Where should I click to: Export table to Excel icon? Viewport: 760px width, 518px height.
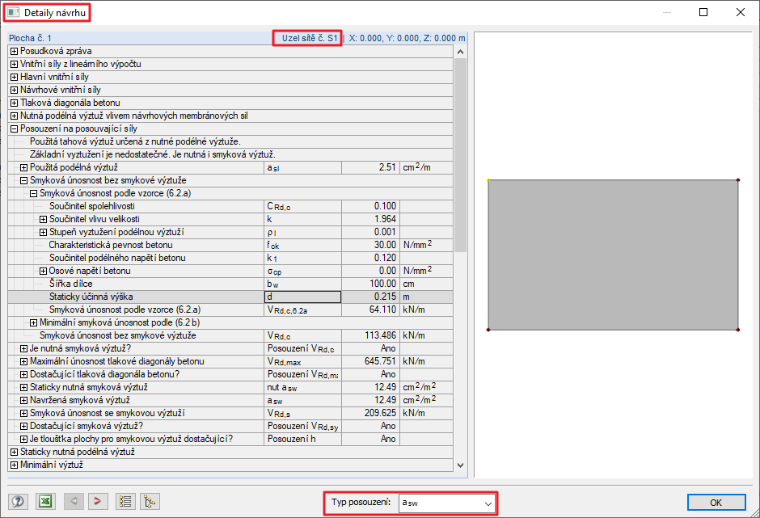(46, 502)
